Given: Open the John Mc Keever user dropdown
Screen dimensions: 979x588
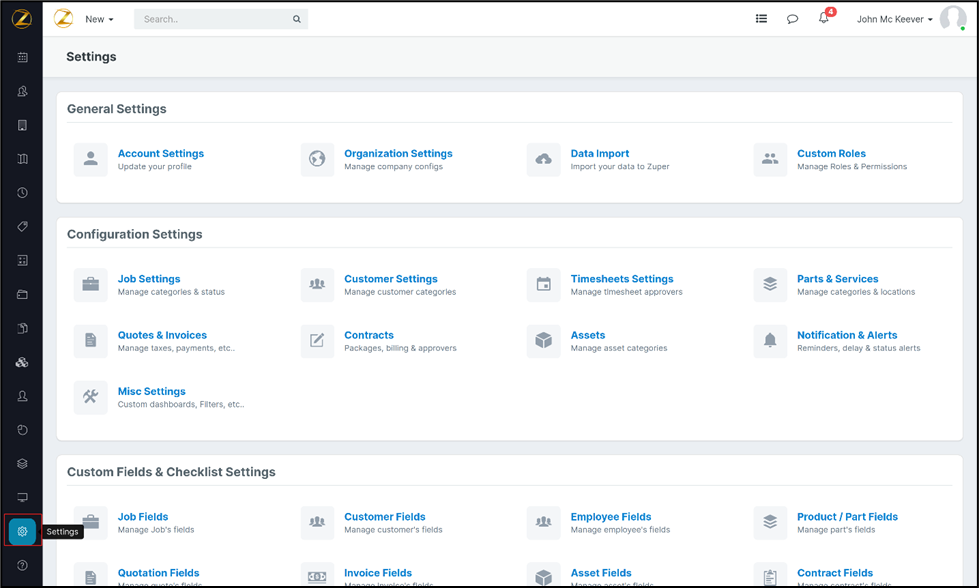Looking at the screenshot, I should (x=894, y=19).
